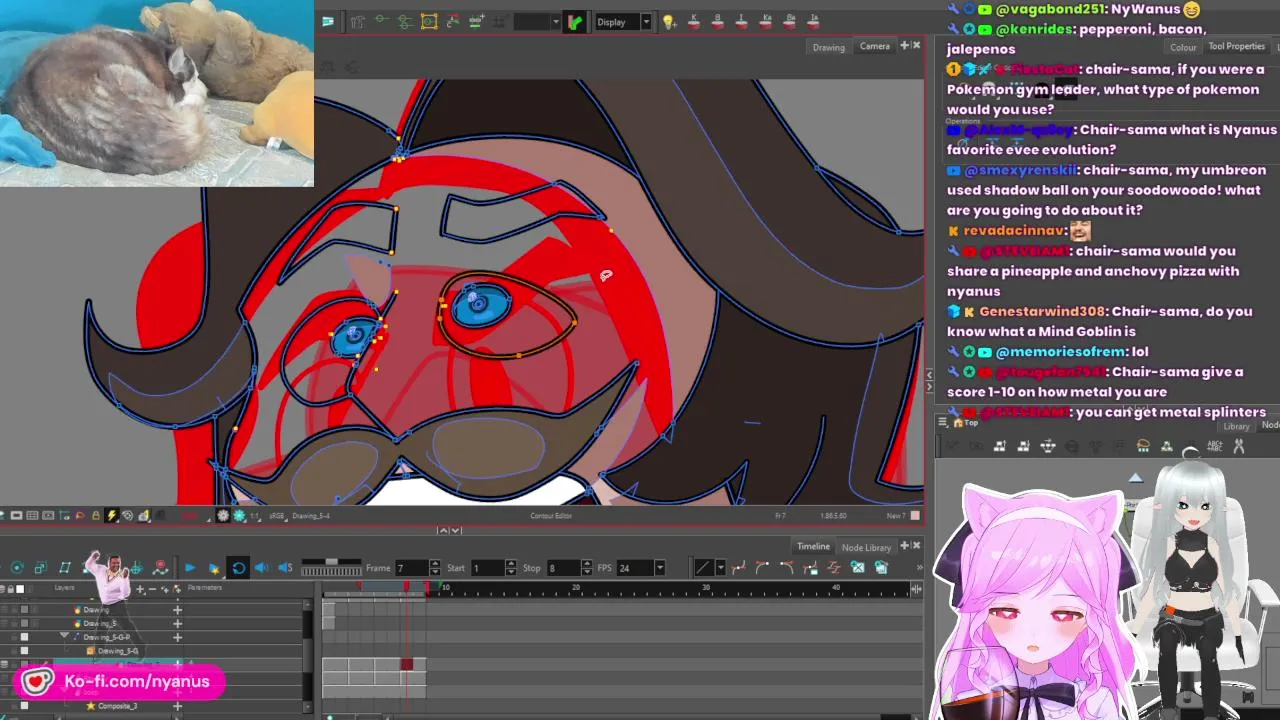Open the Node Library tab
Image resolution: width=1280 pixels, height=720 pixels.
(866, 547)
